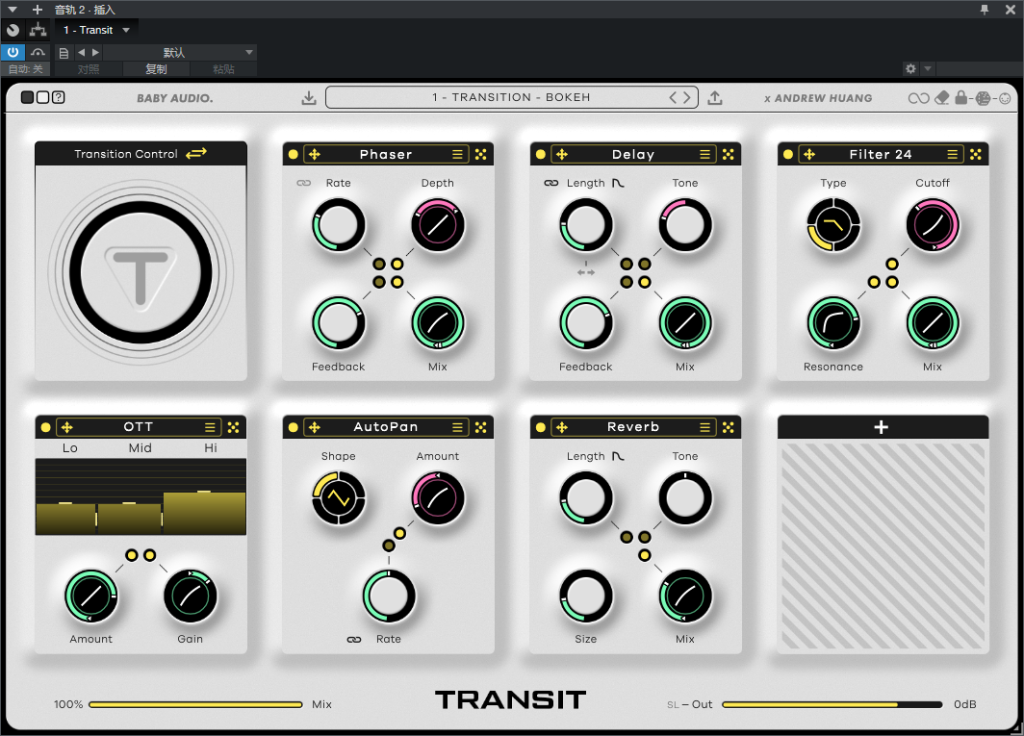
Task: Click the Delay ping-pong arrows icon
Action: pos(586,272)
